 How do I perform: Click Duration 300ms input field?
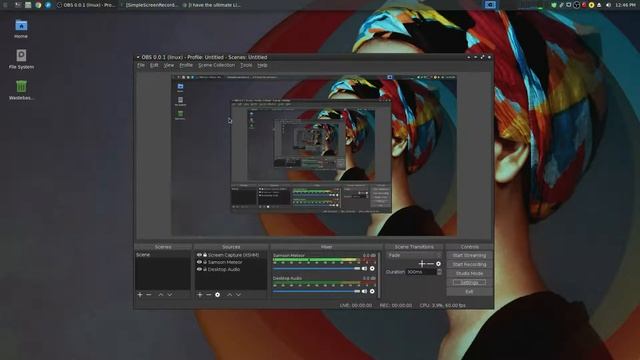(x=421, y=272)
